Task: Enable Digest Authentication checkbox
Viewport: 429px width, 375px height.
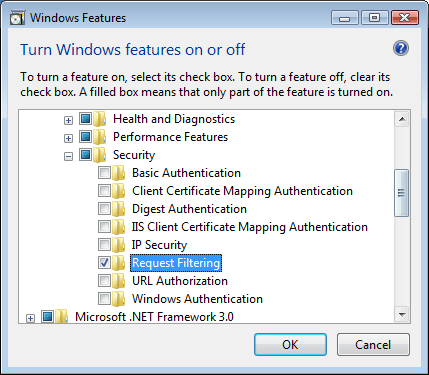Action: [104, 209]
